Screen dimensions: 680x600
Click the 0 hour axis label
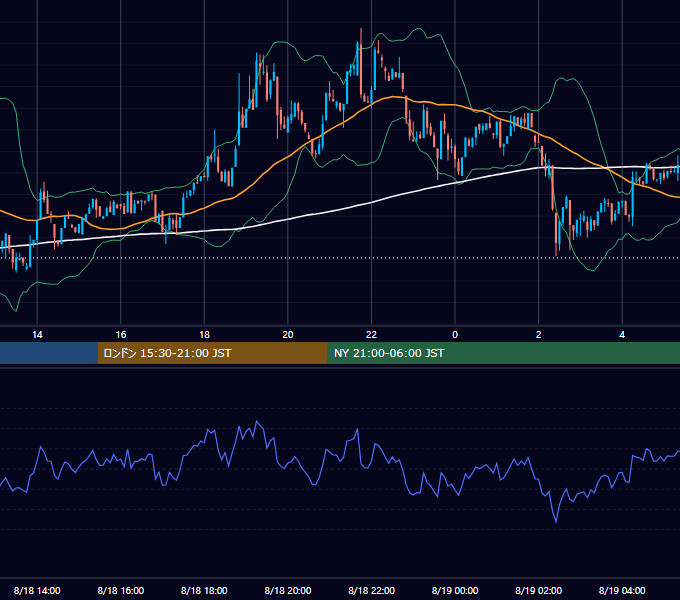(x=455, y=335)
